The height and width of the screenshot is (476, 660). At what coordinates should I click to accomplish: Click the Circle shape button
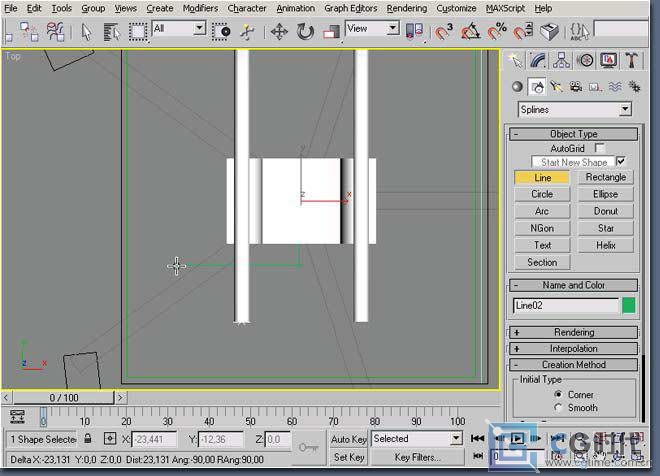[542, 194]
